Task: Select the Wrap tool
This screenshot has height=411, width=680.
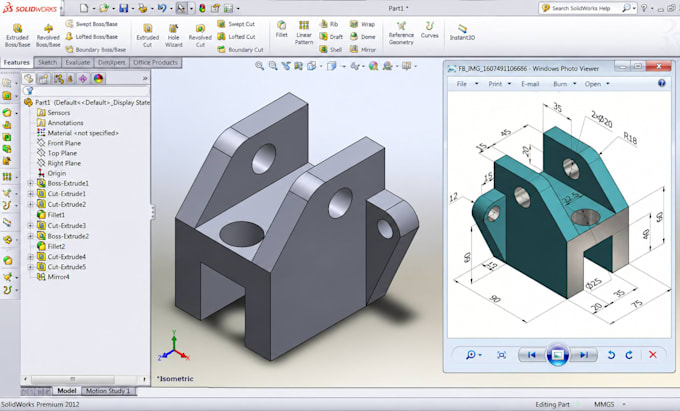Action: (363, 24)
